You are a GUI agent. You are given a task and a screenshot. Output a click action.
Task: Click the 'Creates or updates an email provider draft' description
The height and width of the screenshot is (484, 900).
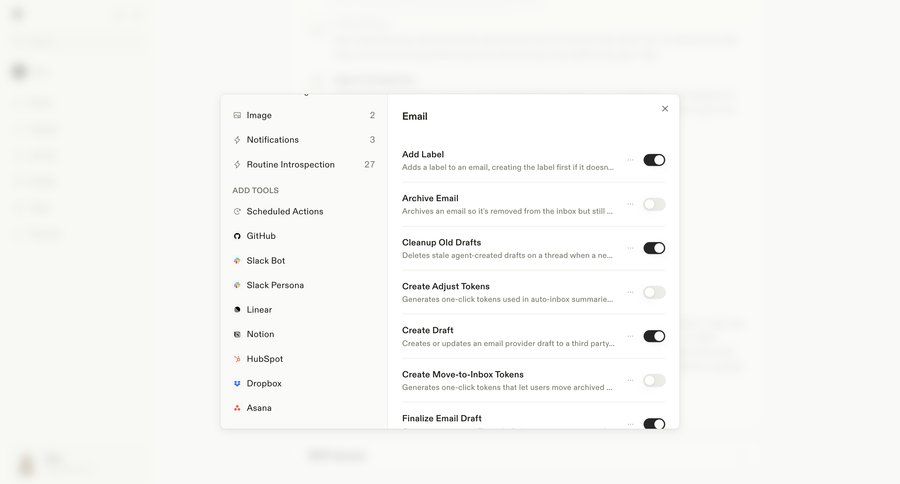508,344
